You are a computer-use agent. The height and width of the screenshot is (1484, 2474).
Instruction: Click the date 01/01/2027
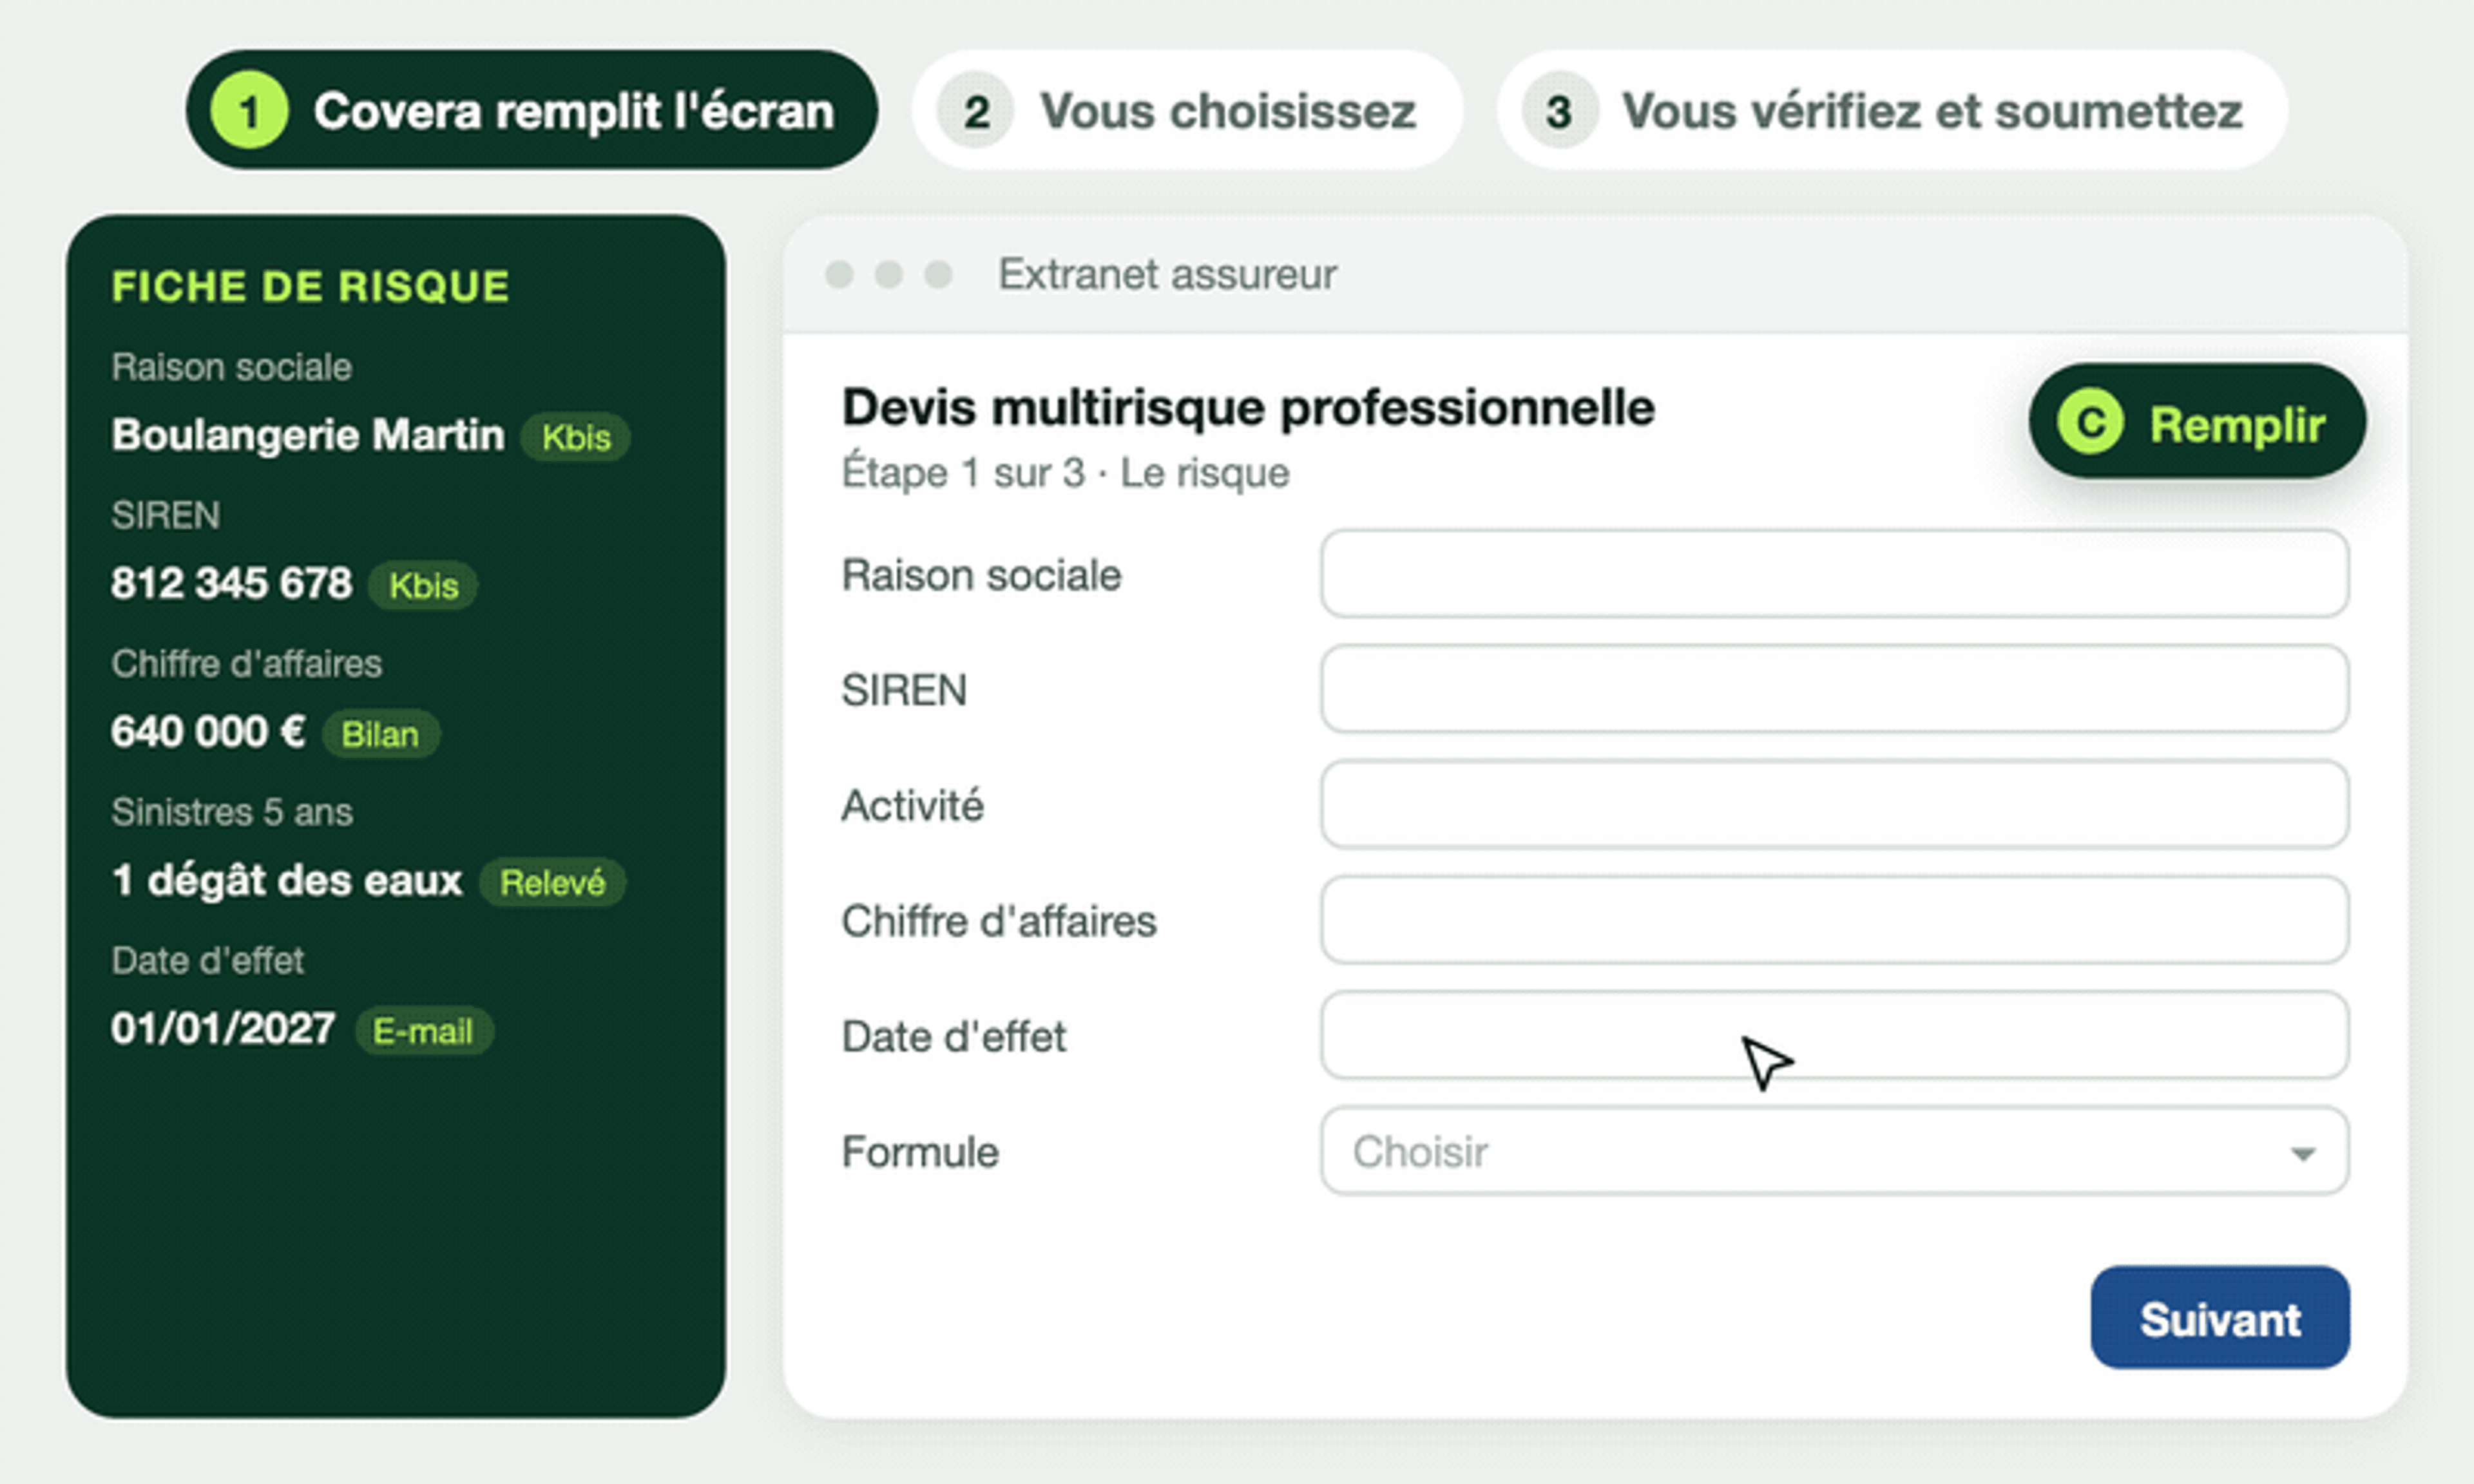pos(223,1029)
